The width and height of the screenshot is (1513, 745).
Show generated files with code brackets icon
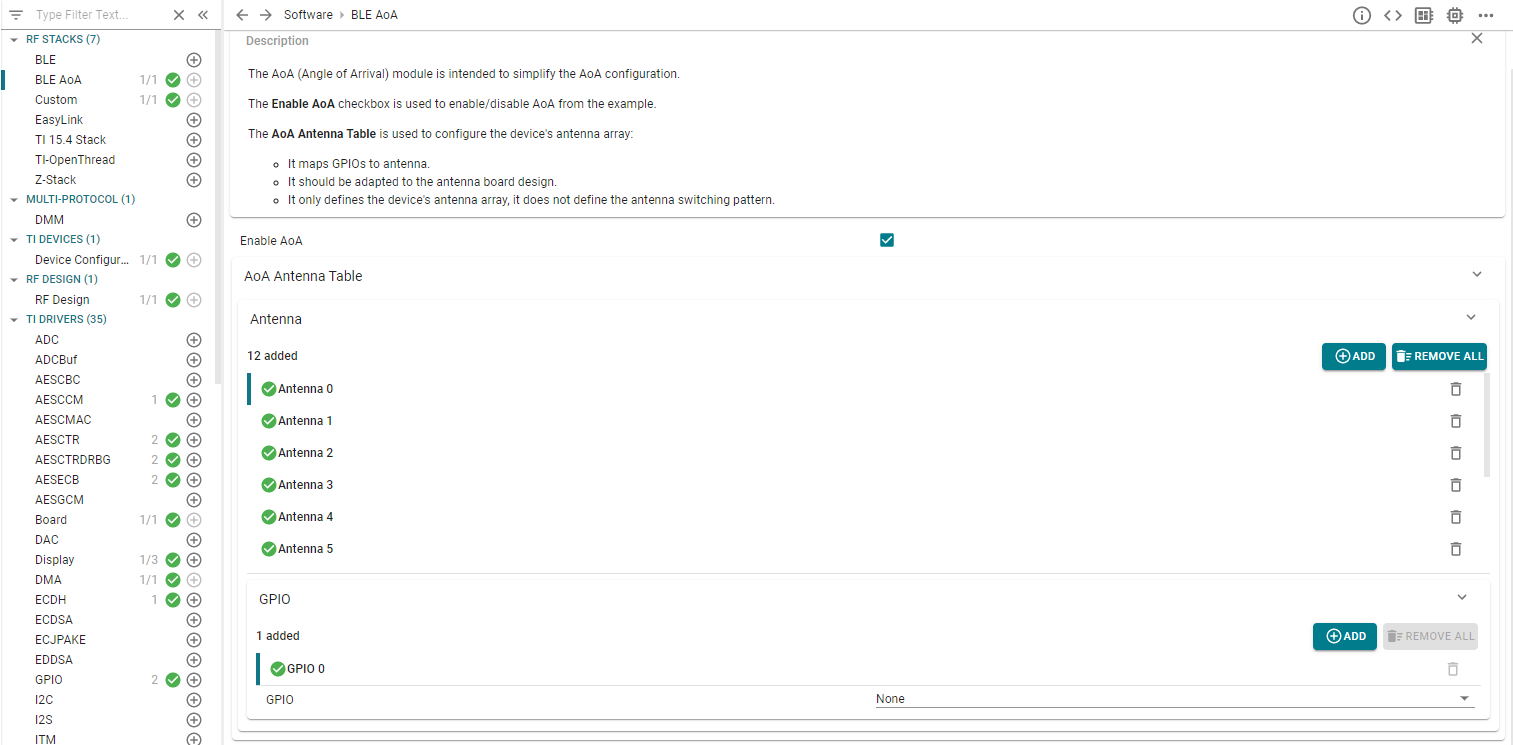click(x=1392, y=15)
